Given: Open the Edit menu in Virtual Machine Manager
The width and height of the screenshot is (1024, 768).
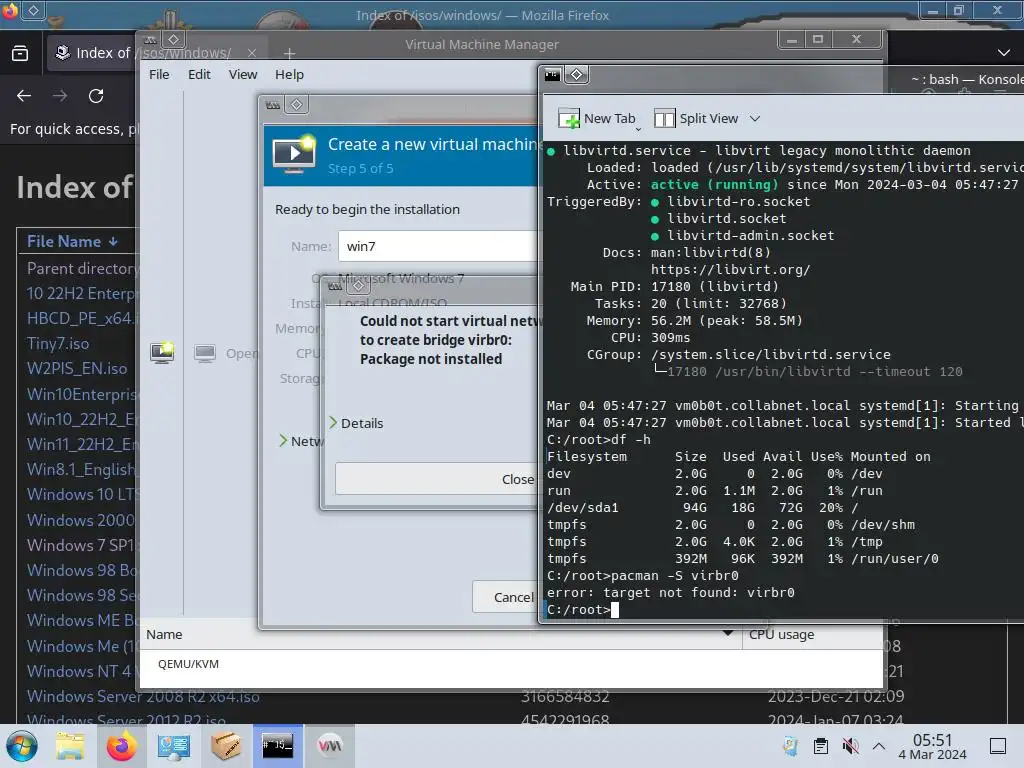Looking at the screenshot, I should (x=199, y=74).
